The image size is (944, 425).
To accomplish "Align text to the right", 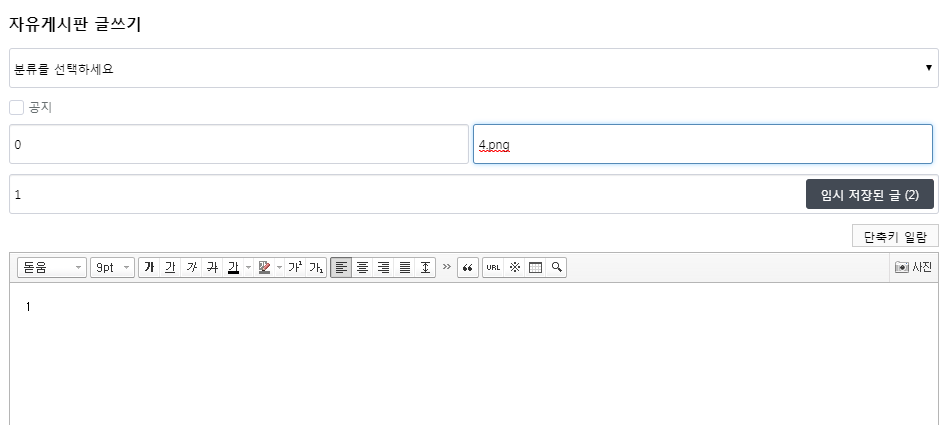I will click(384, 267).
